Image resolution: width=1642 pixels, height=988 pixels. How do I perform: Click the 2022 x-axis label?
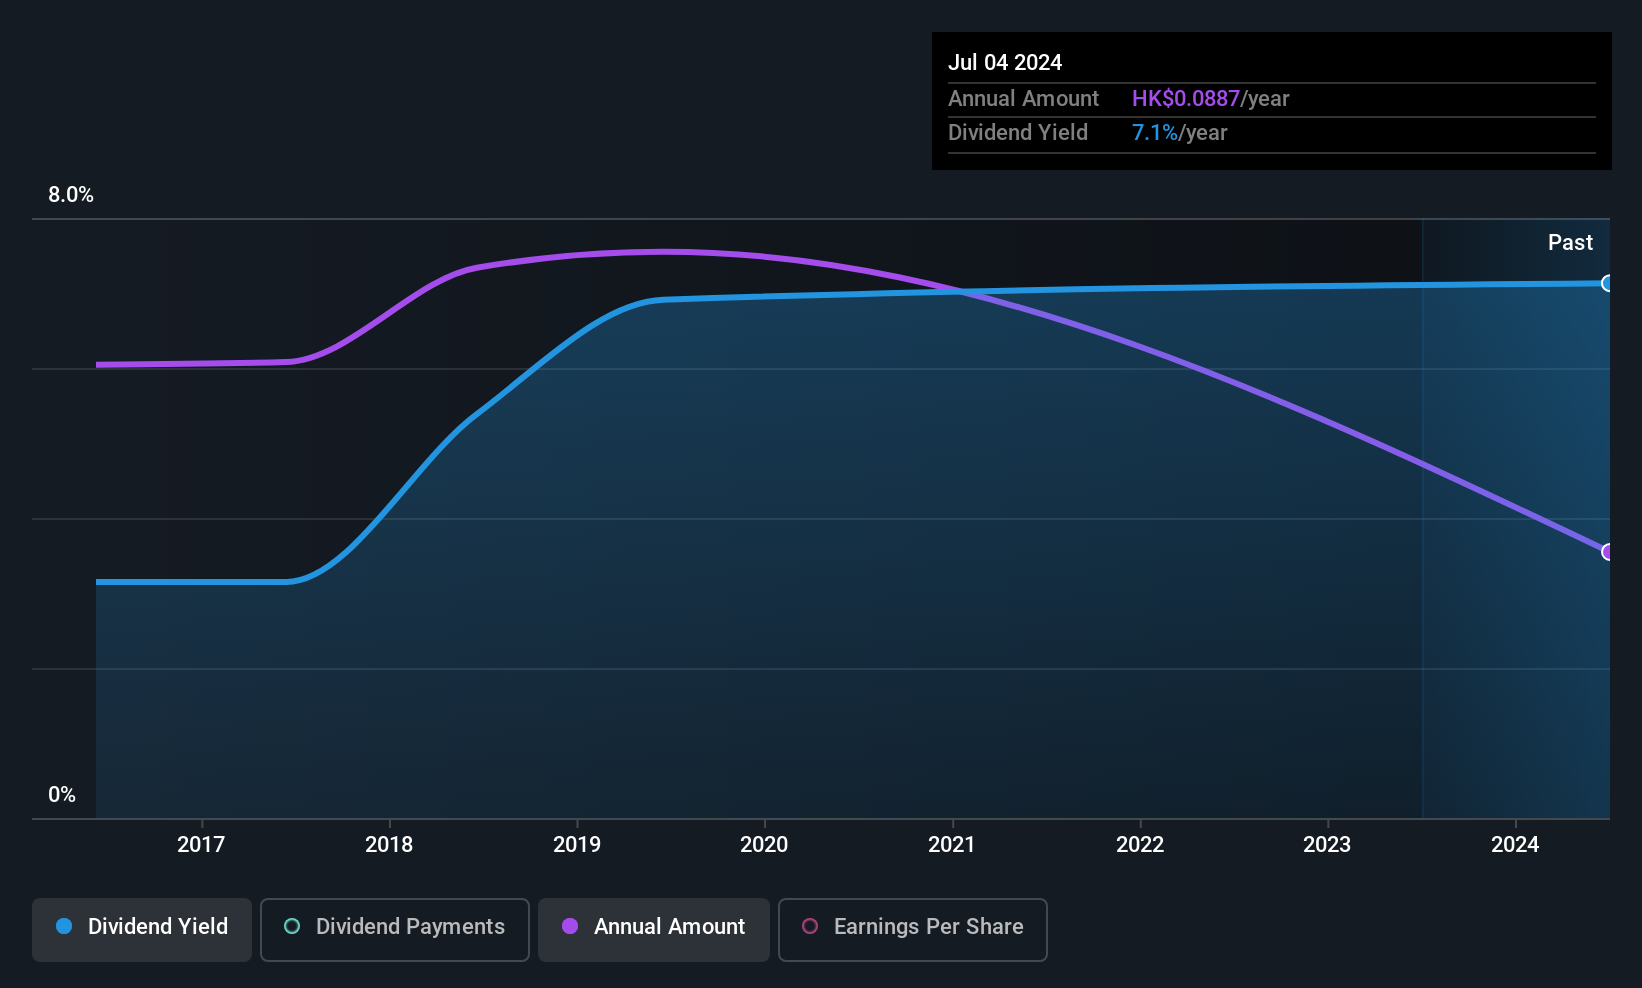(x=1140, y=845)
